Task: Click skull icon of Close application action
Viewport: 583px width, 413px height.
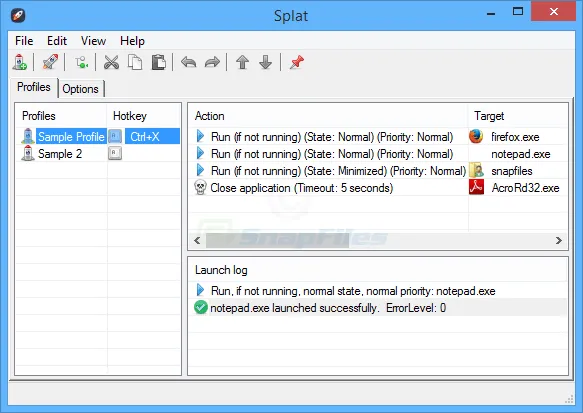Action: (200, 187)
